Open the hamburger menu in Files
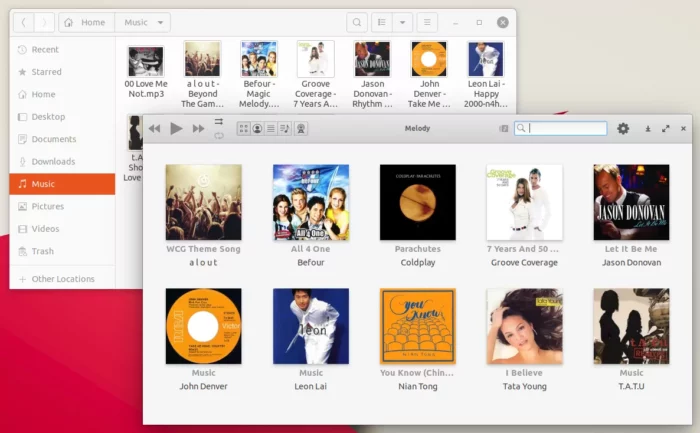Screen dimensions: 700x433 [x=427, y=22]
